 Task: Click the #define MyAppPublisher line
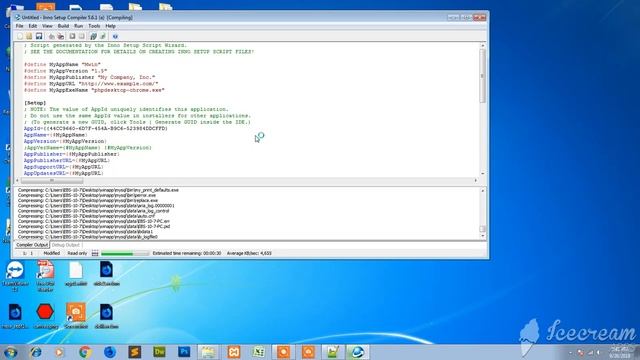[x=89, y=77]
